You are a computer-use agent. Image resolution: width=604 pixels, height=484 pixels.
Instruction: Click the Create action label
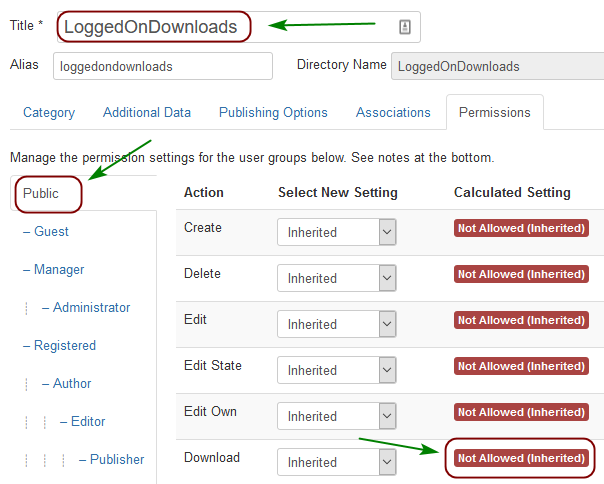(x=203, y=227)
